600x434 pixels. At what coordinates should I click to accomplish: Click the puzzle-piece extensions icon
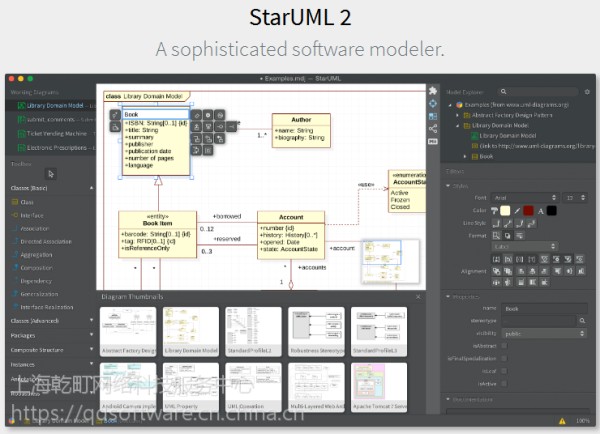(432, 91)
